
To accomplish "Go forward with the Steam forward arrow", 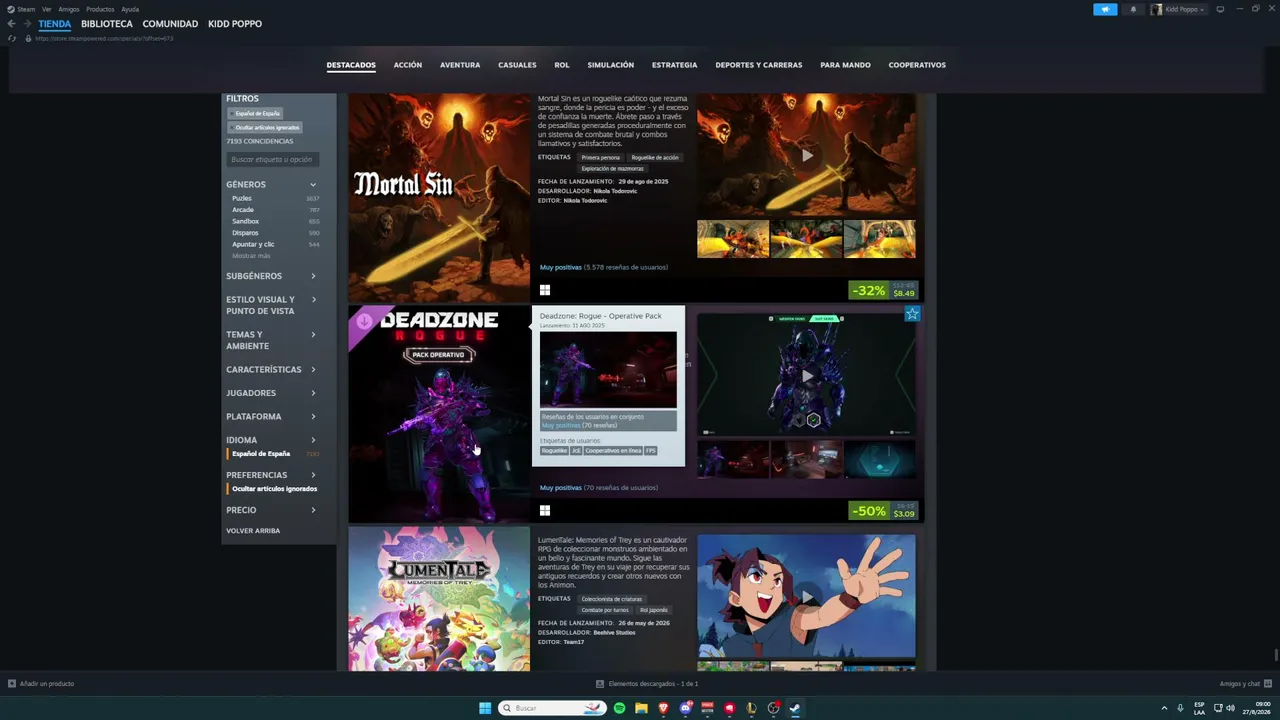I will tap(26, 24).
